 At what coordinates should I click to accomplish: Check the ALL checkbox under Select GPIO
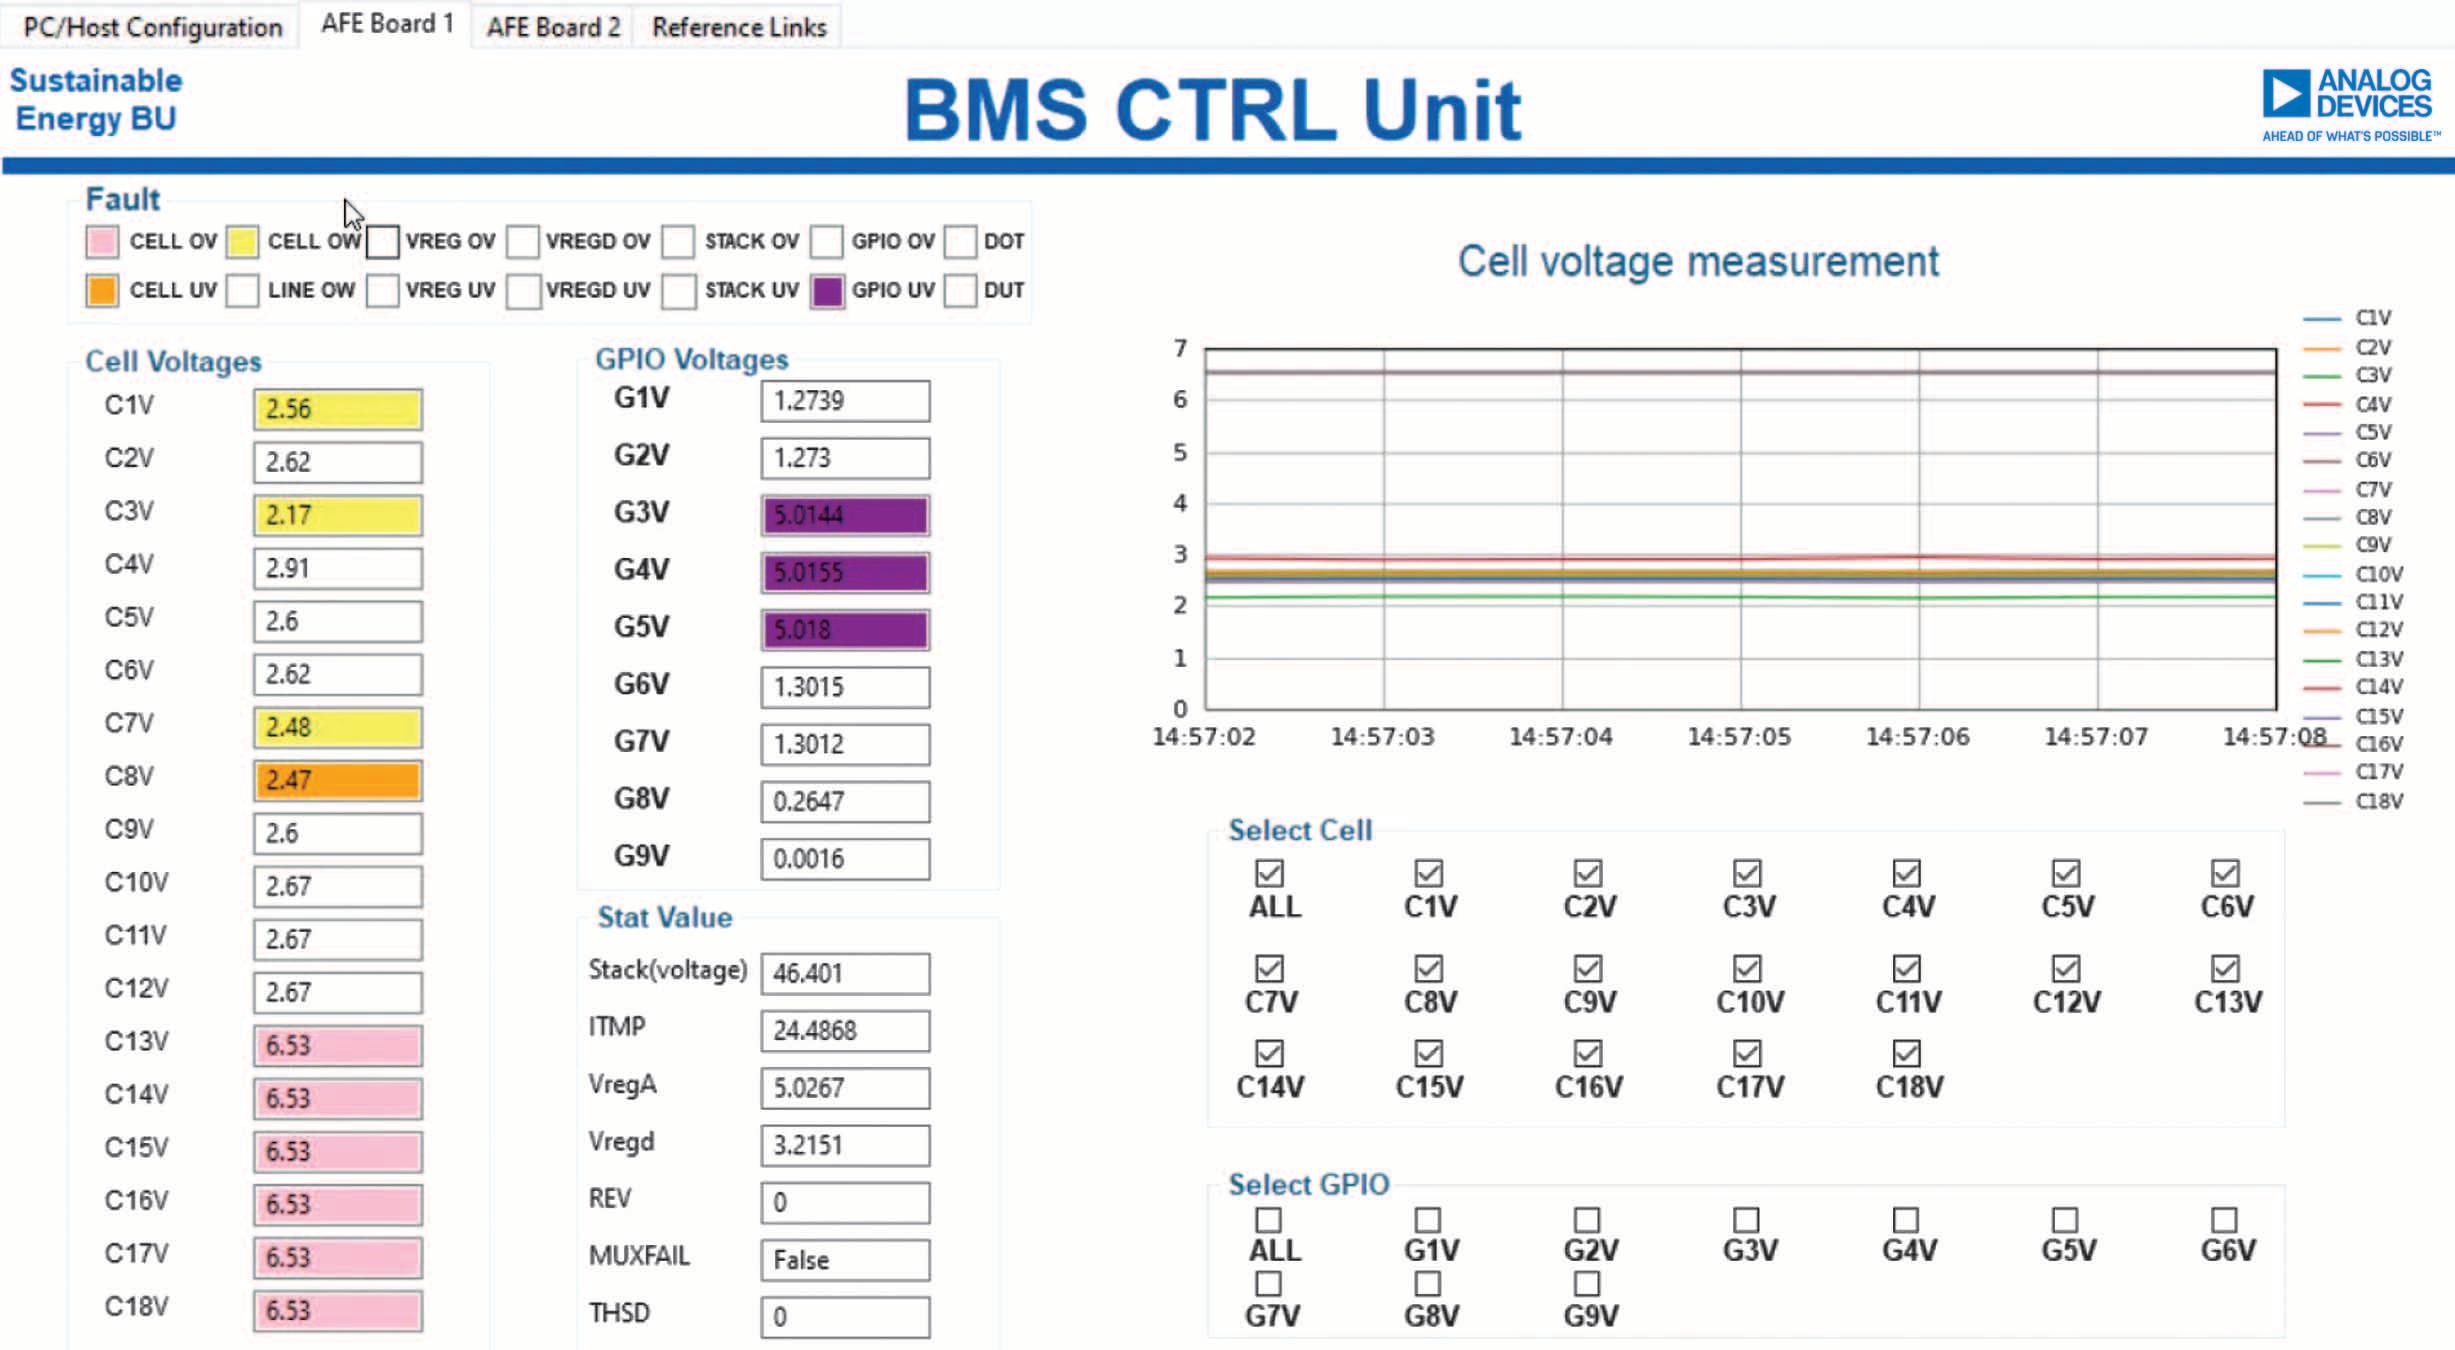click(1269, 1220)
